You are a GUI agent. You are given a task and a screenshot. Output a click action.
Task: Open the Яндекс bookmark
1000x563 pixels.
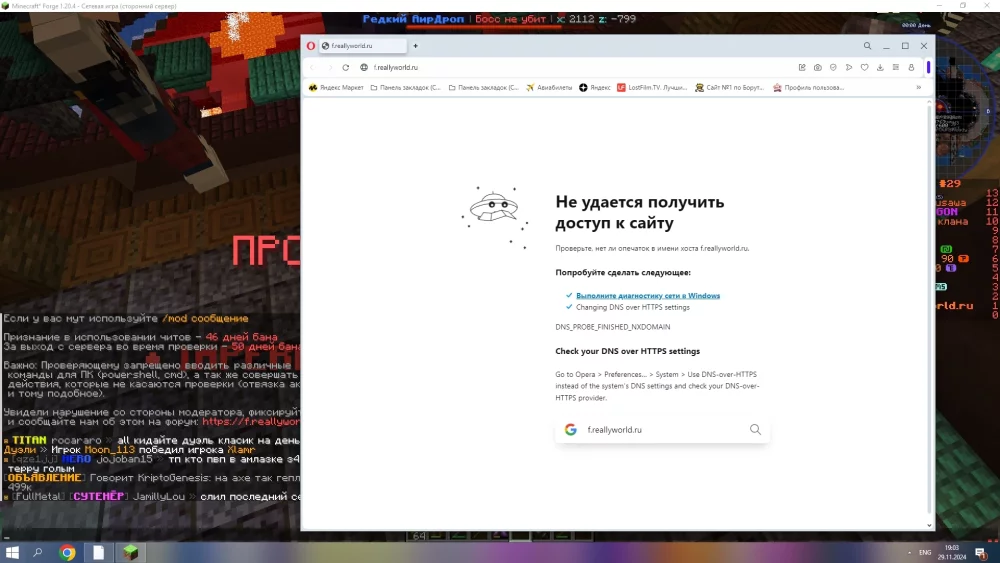(x=594, y=88)
